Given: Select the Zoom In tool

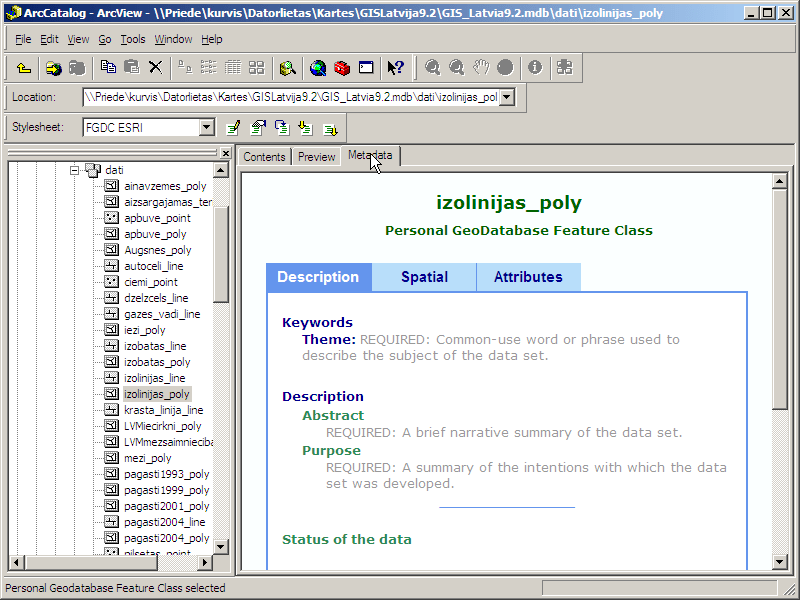Looking at the screenshot, I should click(x=433, y=68).
